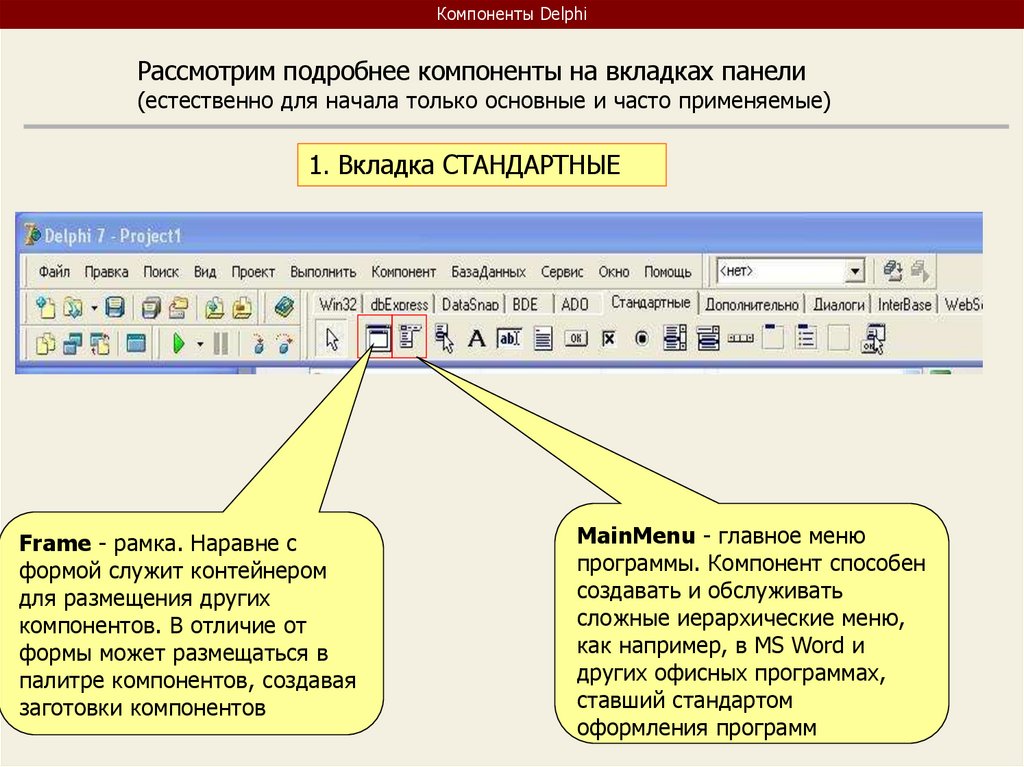Select the ActionList component icon
This screenshot has height=767, width=1024.
tap(873, 339)
